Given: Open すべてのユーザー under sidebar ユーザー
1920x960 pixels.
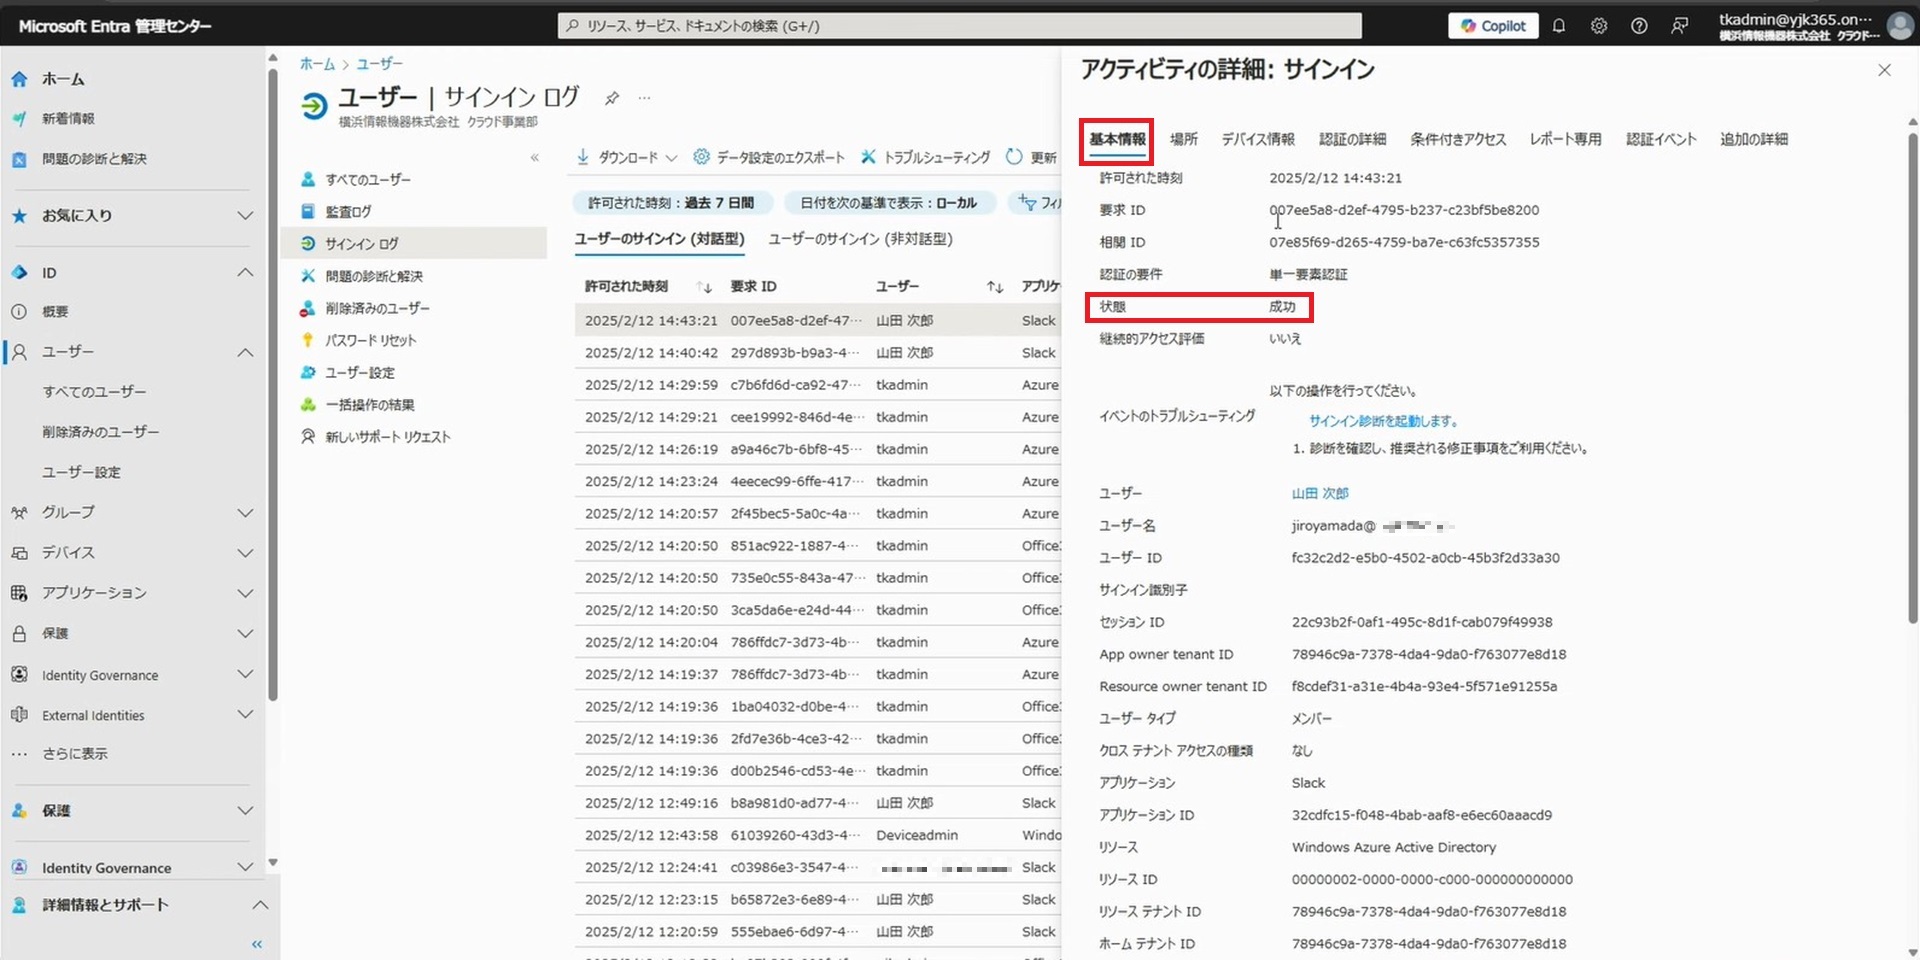Looking at the screenshot, I should [x=94, y=392].
